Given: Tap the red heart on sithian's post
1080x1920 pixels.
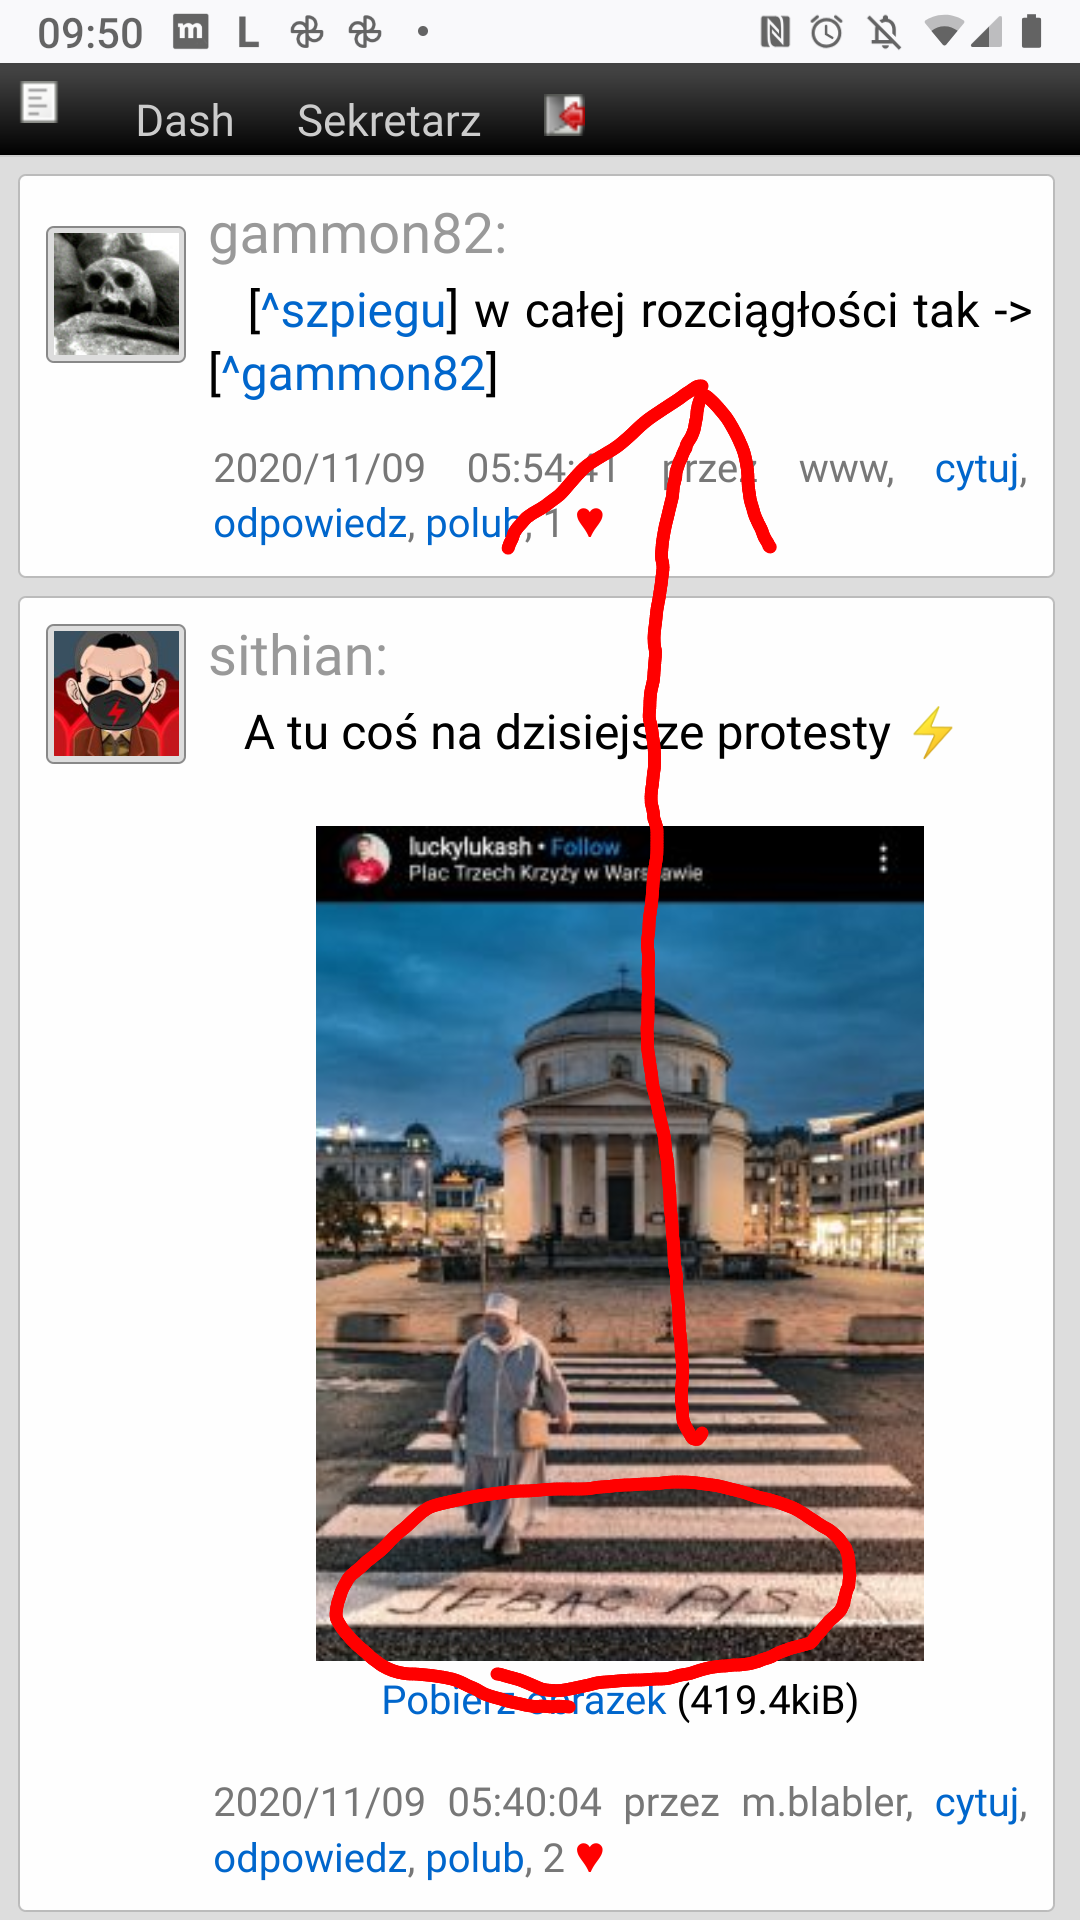Looking at the screenshot, I should click(x=590, y=1858).
